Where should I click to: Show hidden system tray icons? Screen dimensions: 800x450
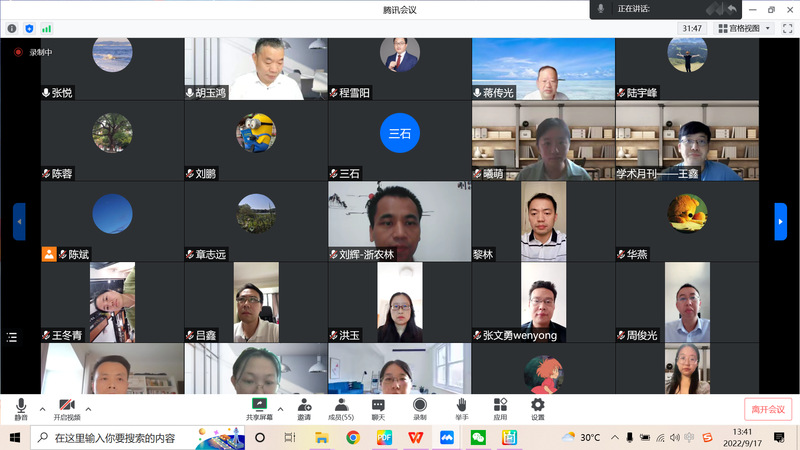[615, 438]
